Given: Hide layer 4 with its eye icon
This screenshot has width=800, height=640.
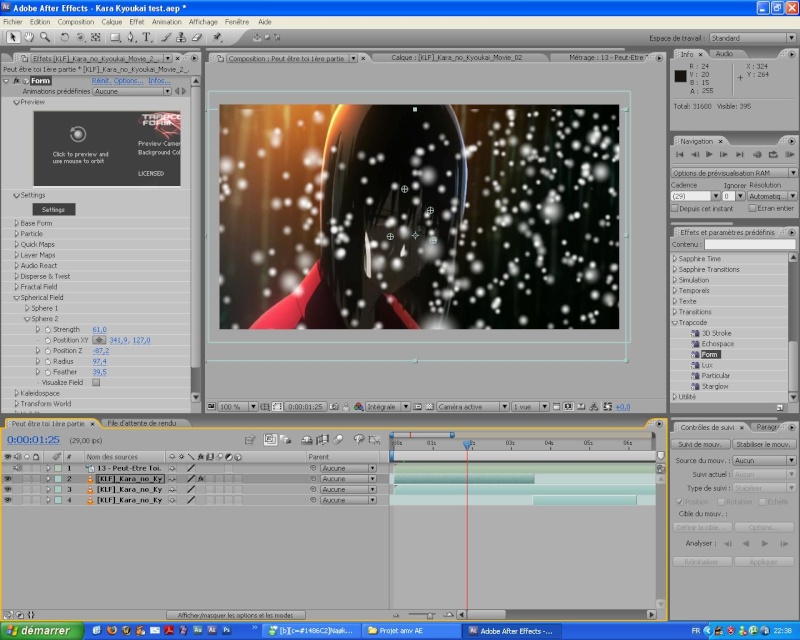Looking at the screenshot, I should [x=8, y=500].
